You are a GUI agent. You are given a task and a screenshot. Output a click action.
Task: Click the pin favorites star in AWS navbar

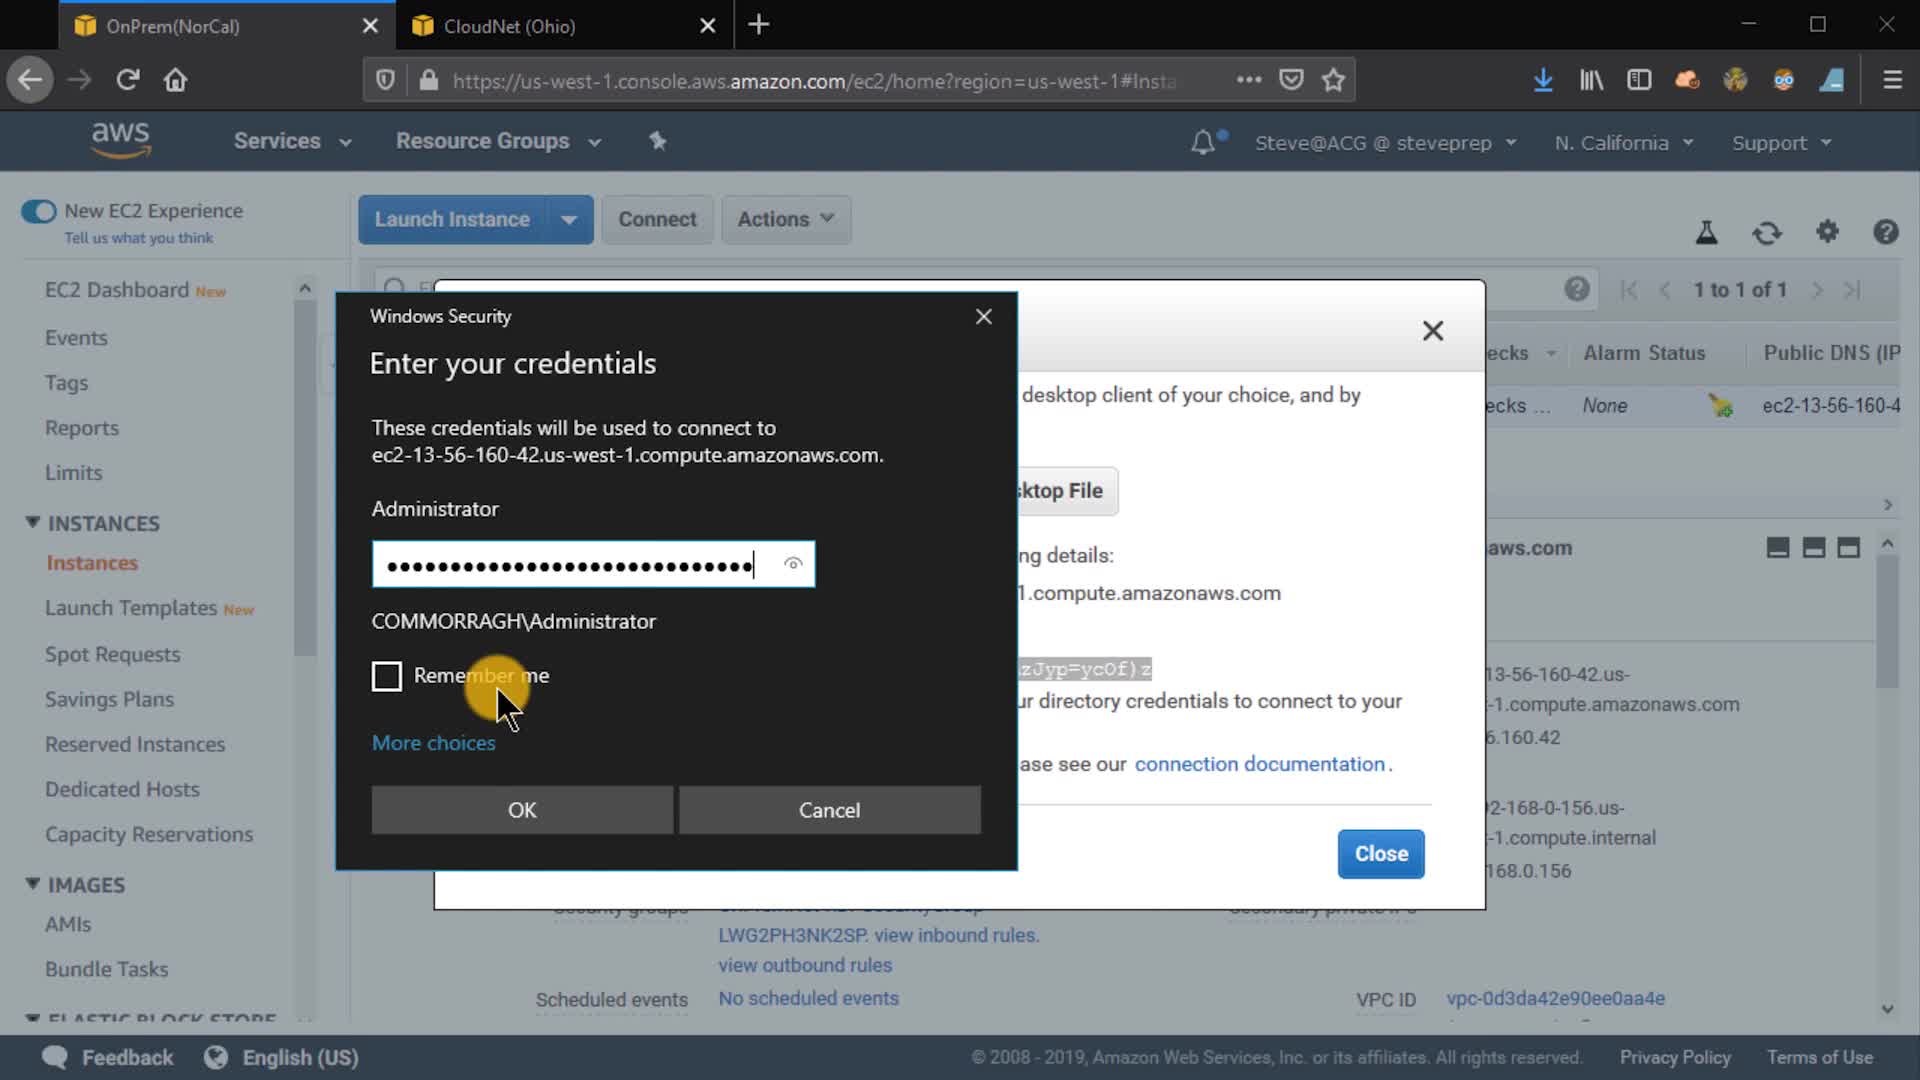[657, 141]
